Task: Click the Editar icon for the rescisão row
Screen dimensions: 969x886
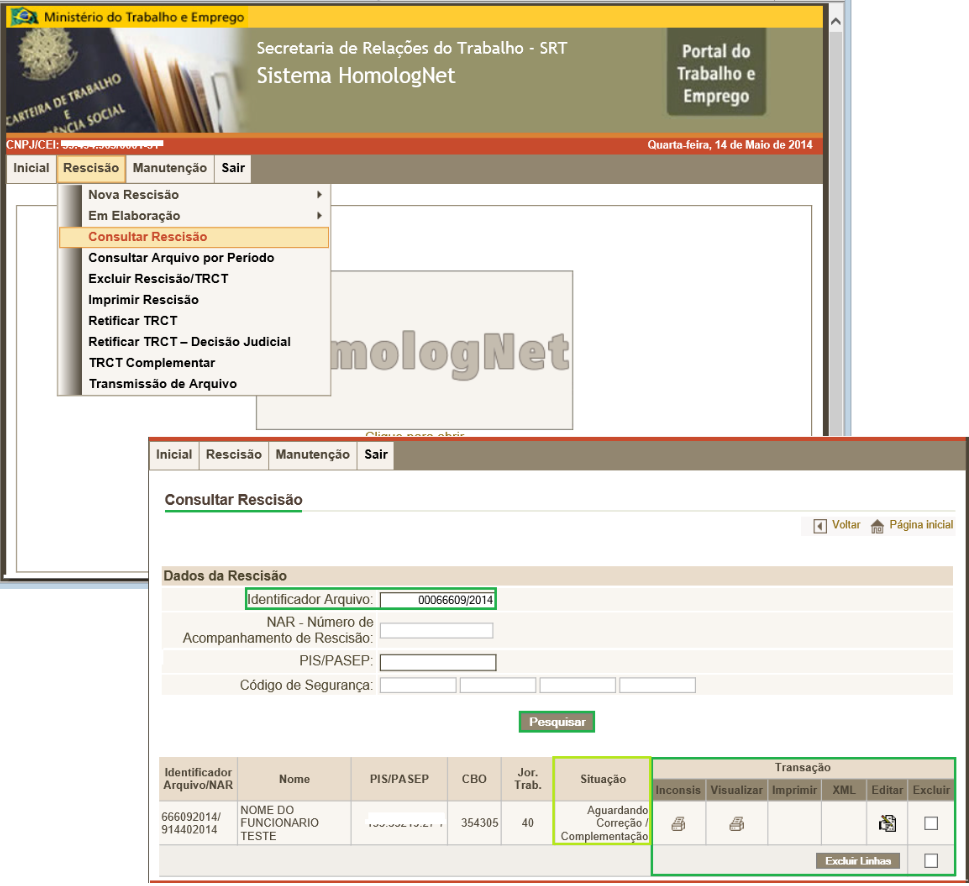Action: click(887, 824)
